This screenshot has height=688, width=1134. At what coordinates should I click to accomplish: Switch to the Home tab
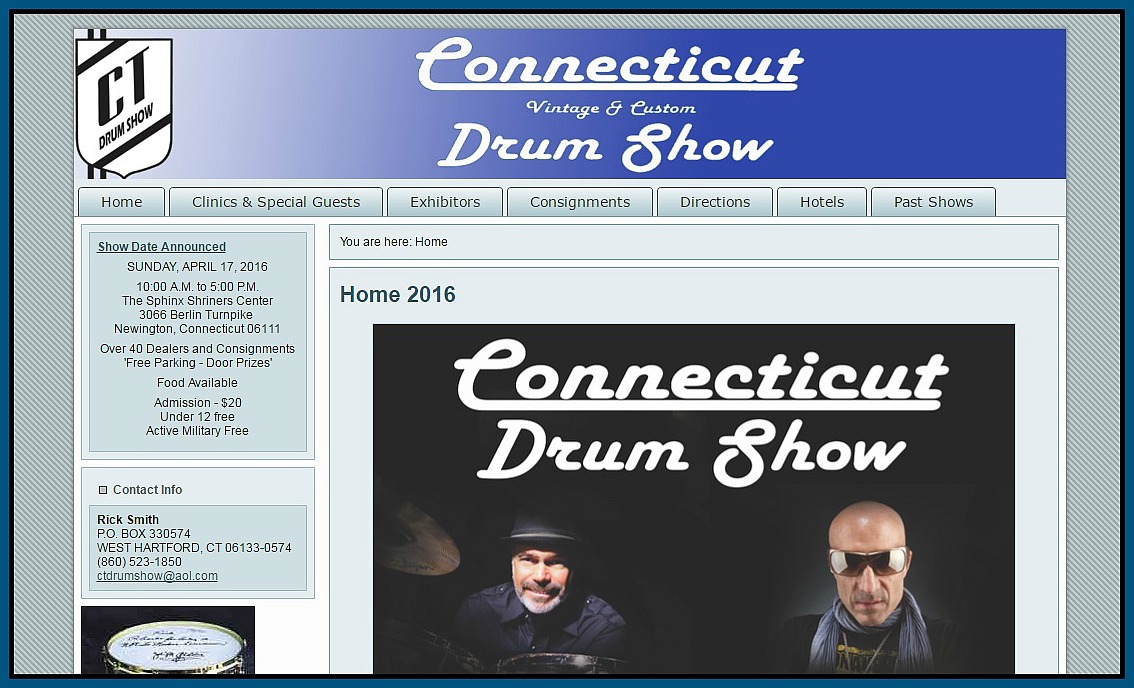click(120, 201)
